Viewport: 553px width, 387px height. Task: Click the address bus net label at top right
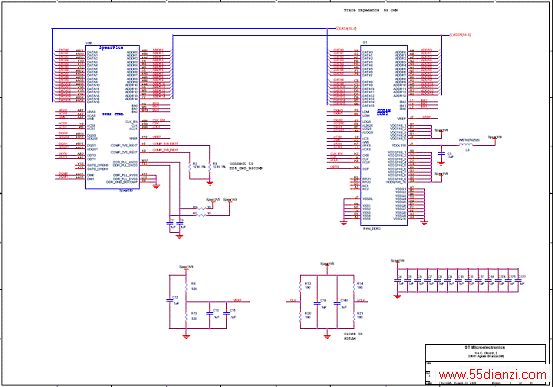point(461,35)
